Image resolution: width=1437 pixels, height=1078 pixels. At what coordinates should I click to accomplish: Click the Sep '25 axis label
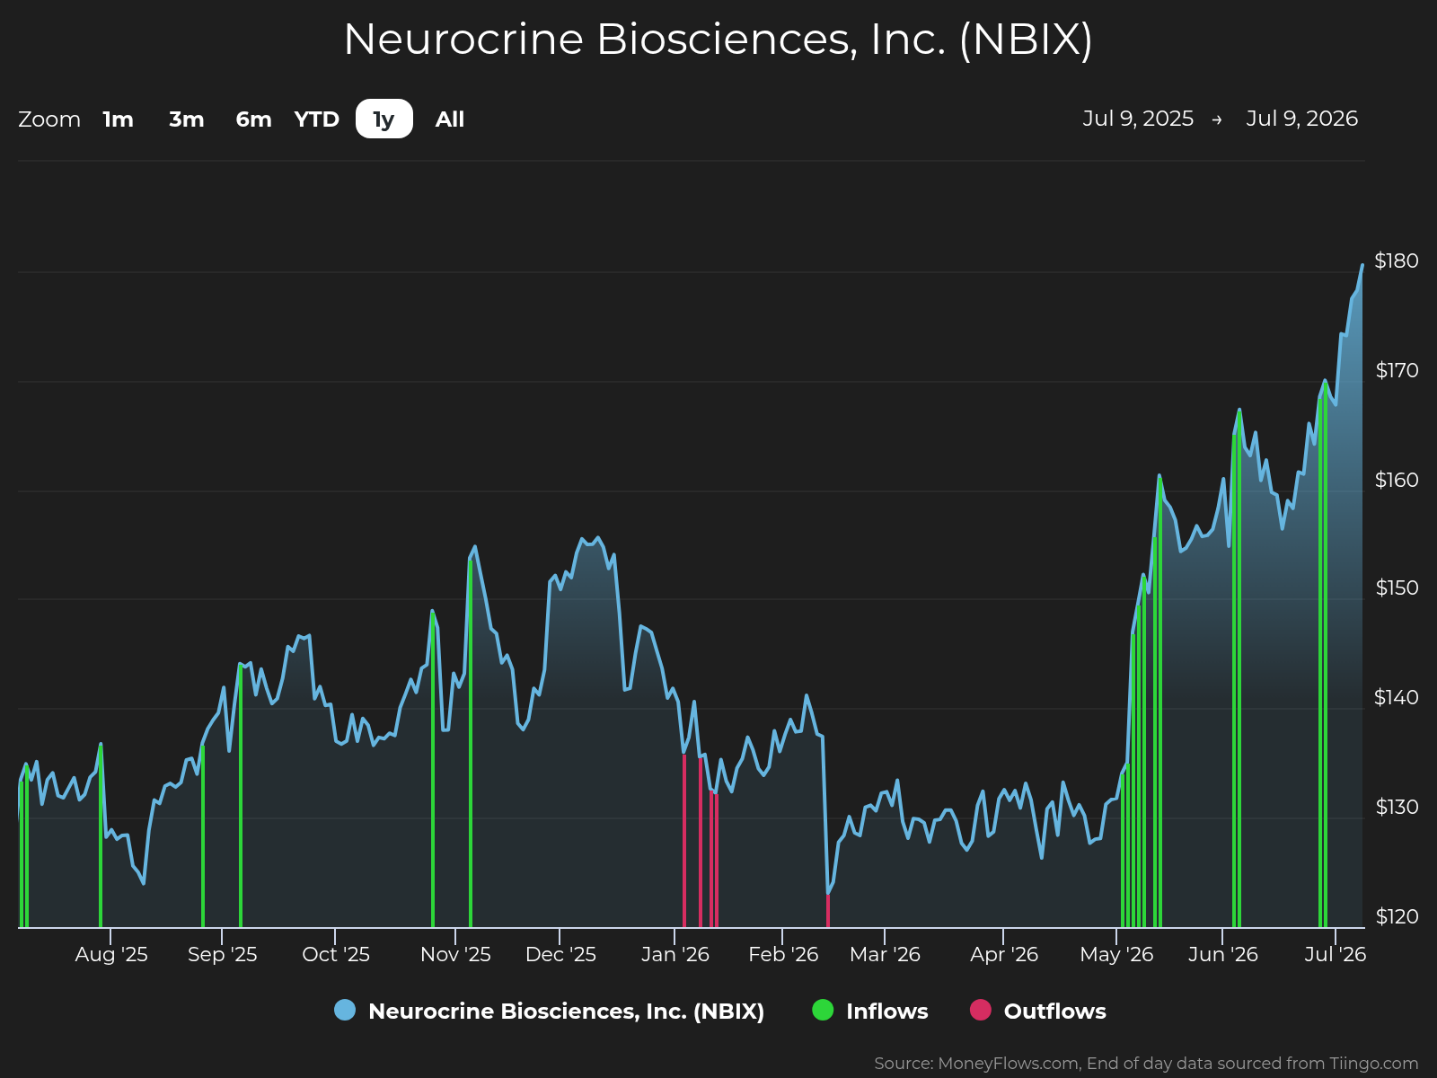(x=222, y=955)
